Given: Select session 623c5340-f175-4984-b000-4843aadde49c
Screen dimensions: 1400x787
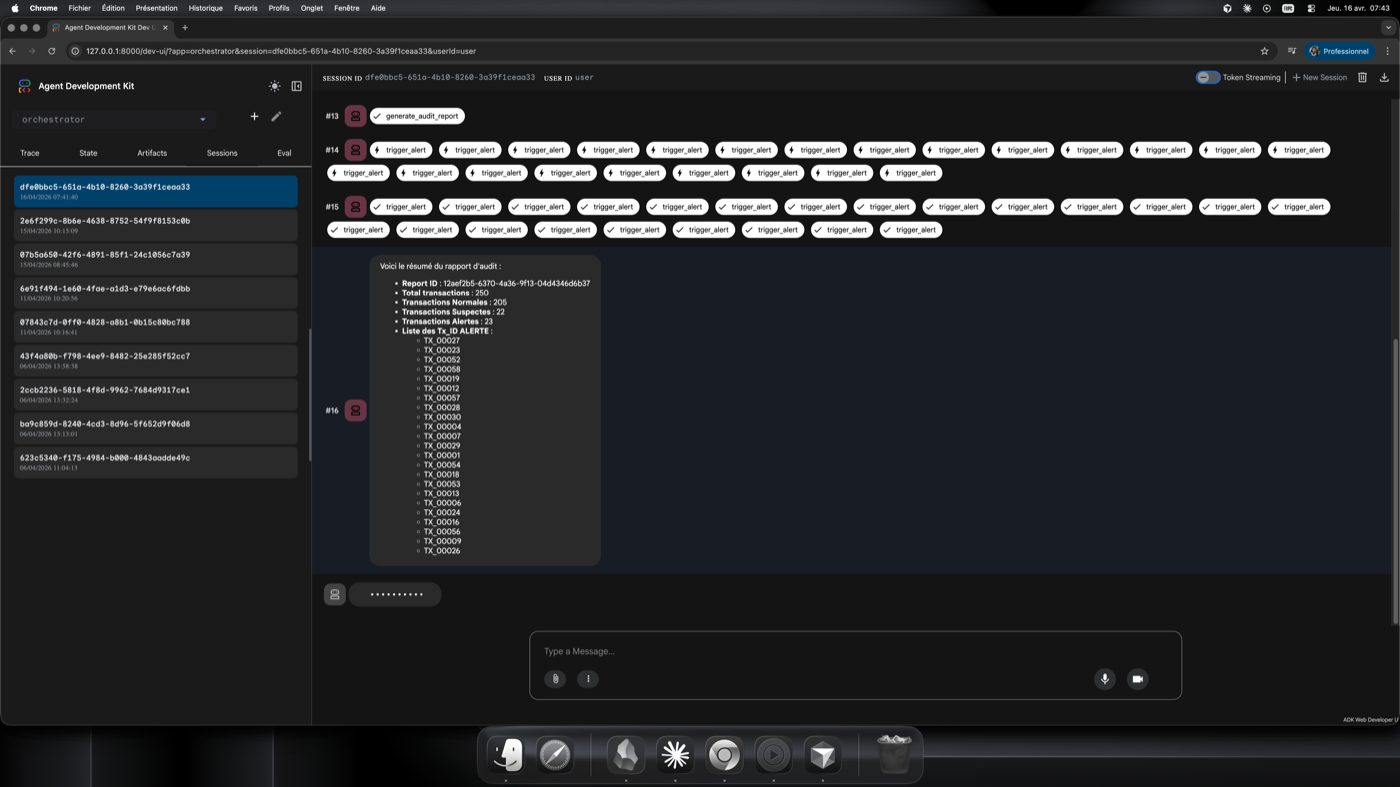Looking at the screenshot, I should point(156,463).
